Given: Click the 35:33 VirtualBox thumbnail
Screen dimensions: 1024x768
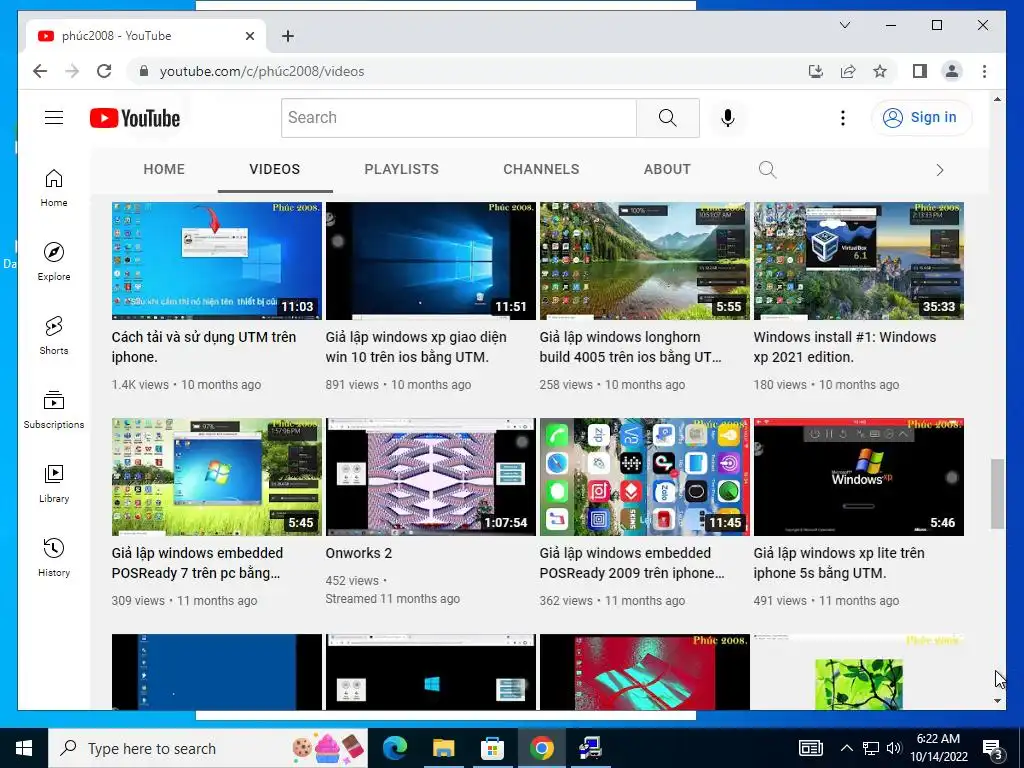Looking at the screenshot, I should (859, 261).
